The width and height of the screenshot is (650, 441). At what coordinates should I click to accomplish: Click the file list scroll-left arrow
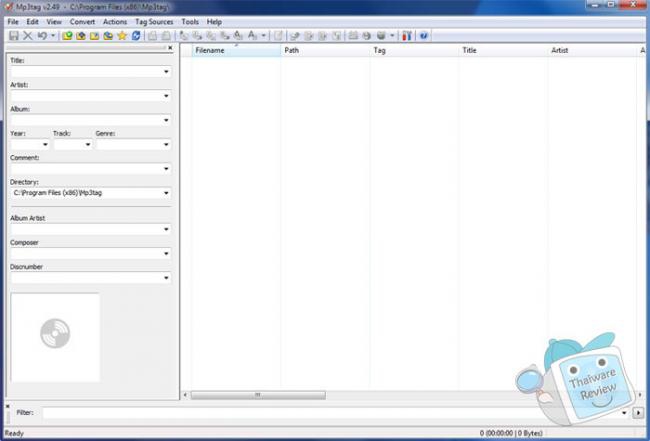(x=185, y=395)
